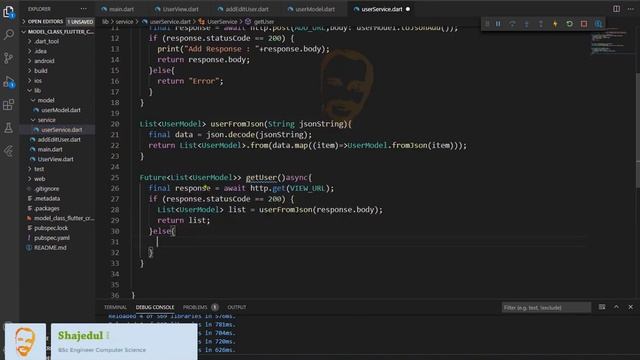Open pubspec.yaml in the explorer tree
Image resolution: width=640 pixels, height=360 pixels.
tap(52, 238)
